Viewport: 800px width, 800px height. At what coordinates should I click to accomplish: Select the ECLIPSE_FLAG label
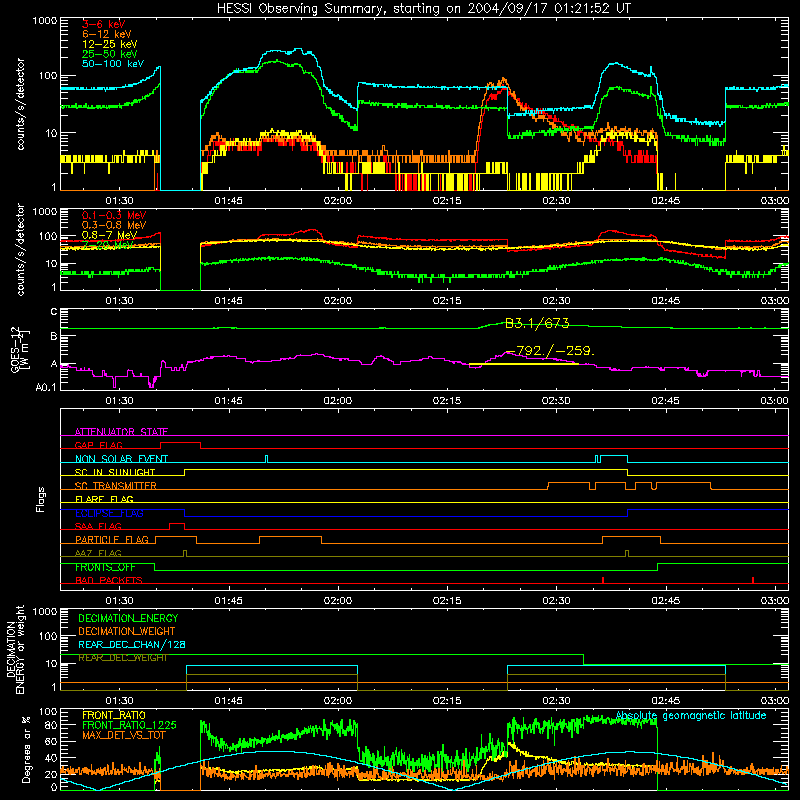pyautogui.click(x=109, y=513)
